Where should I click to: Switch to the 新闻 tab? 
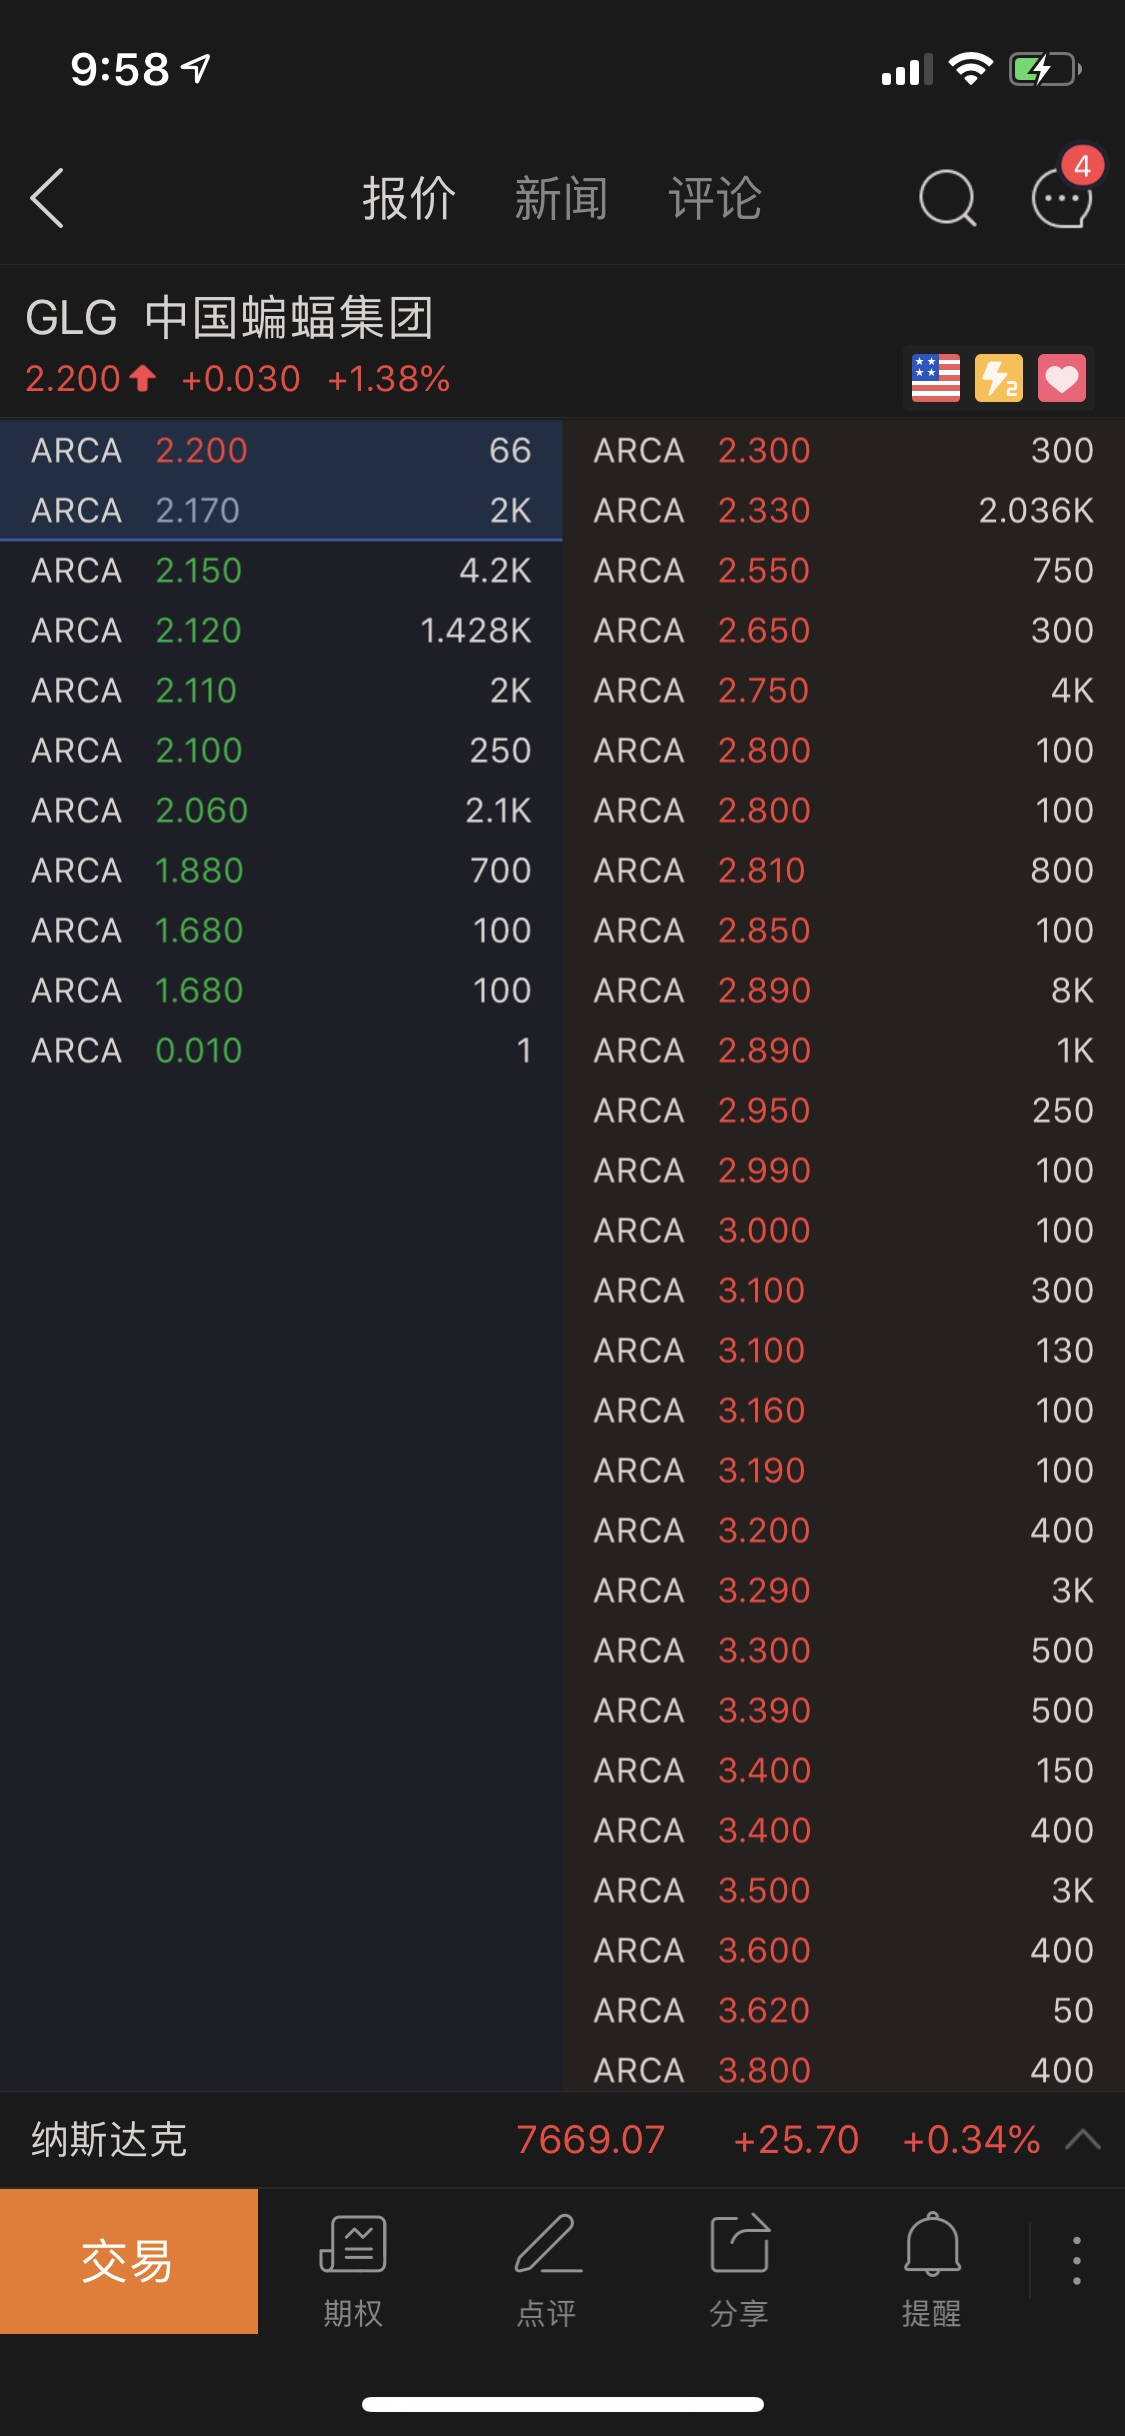[561, 198]
